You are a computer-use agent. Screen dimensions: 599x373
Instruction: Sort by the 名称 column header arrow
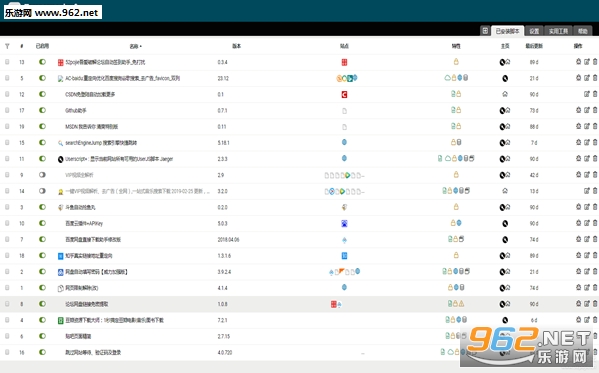136,46
